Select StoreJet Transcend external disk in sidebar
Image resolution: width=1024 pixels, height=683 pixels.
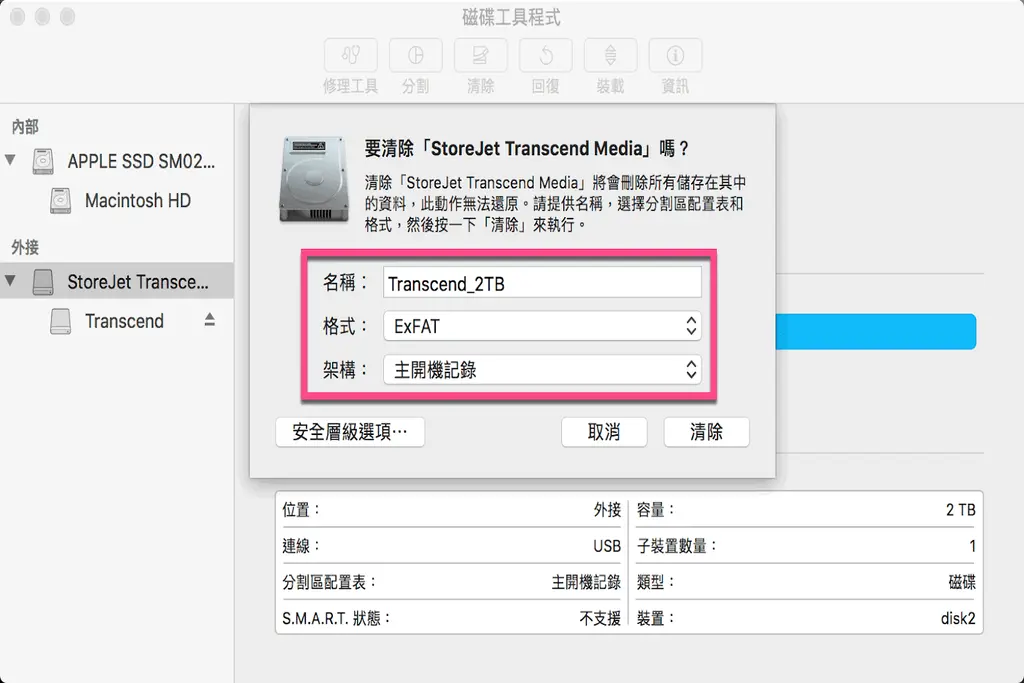[138, 281]
